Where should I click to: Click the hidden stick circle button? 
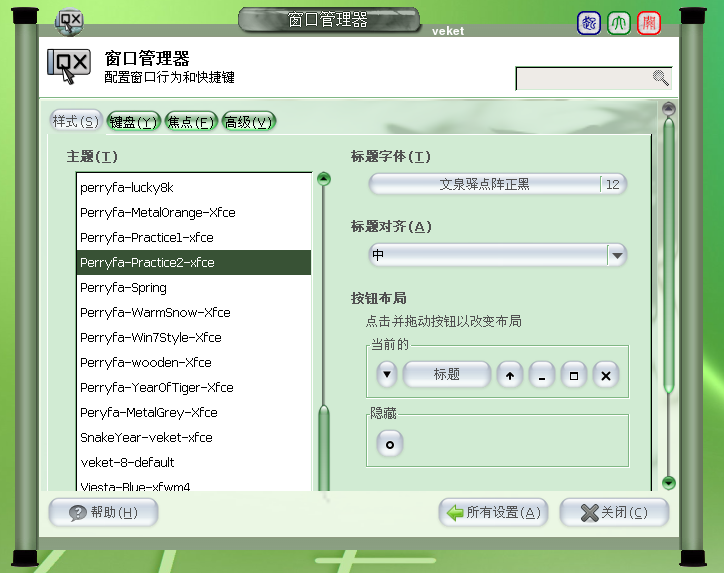(x=390, y=444)
